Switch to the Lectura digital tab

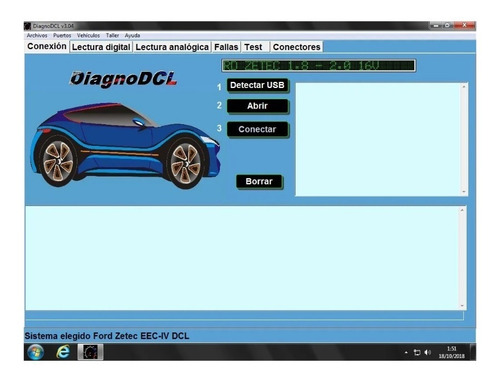(x=101, y=47)
